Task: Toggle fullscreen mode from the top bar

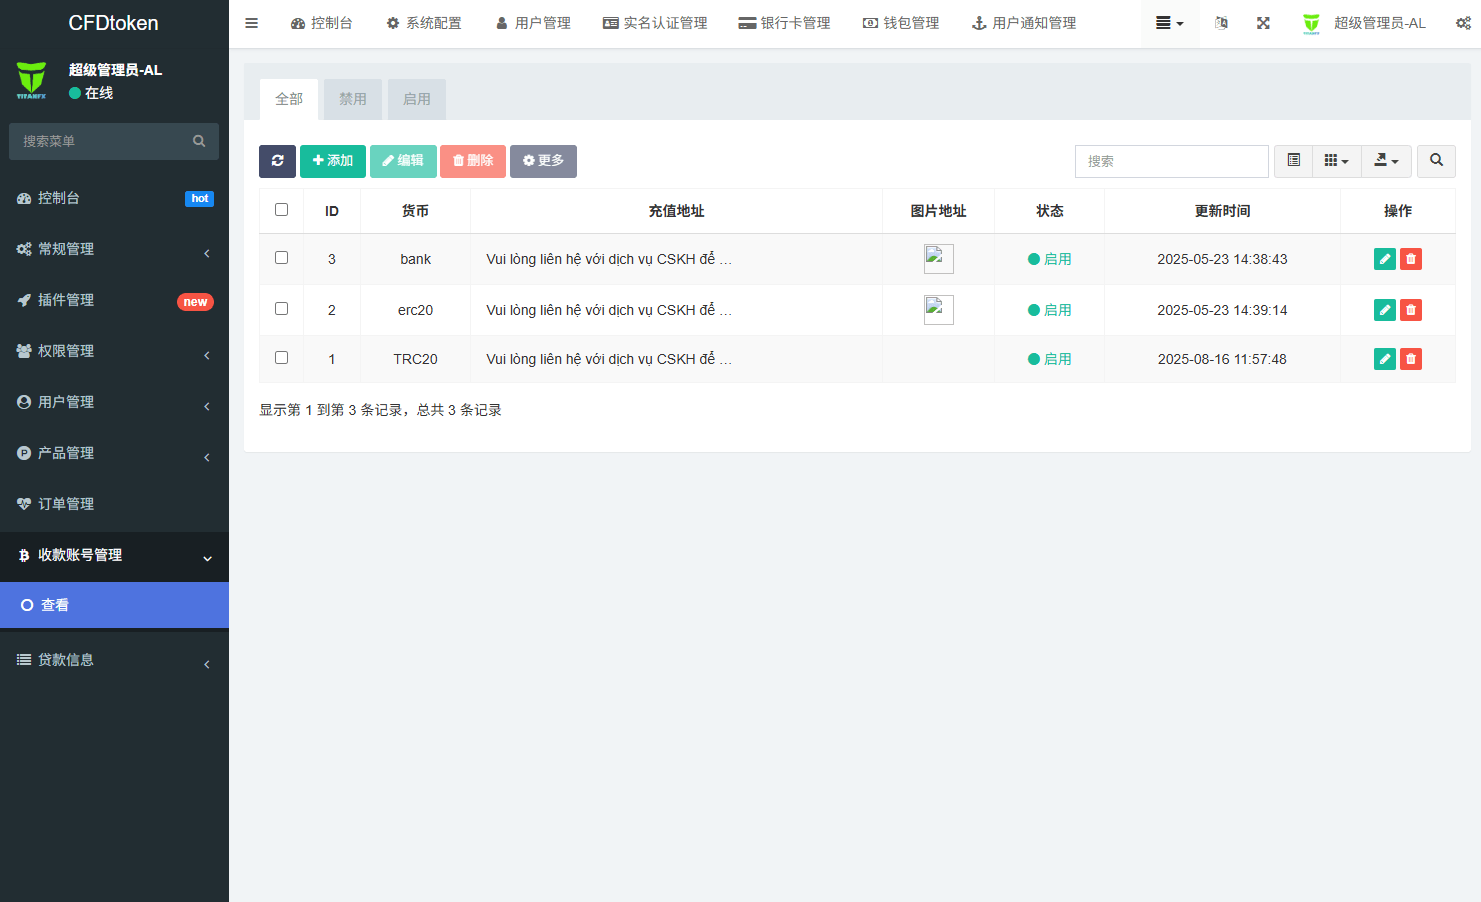Action: pyautogui.click(x=1263, y=22)
